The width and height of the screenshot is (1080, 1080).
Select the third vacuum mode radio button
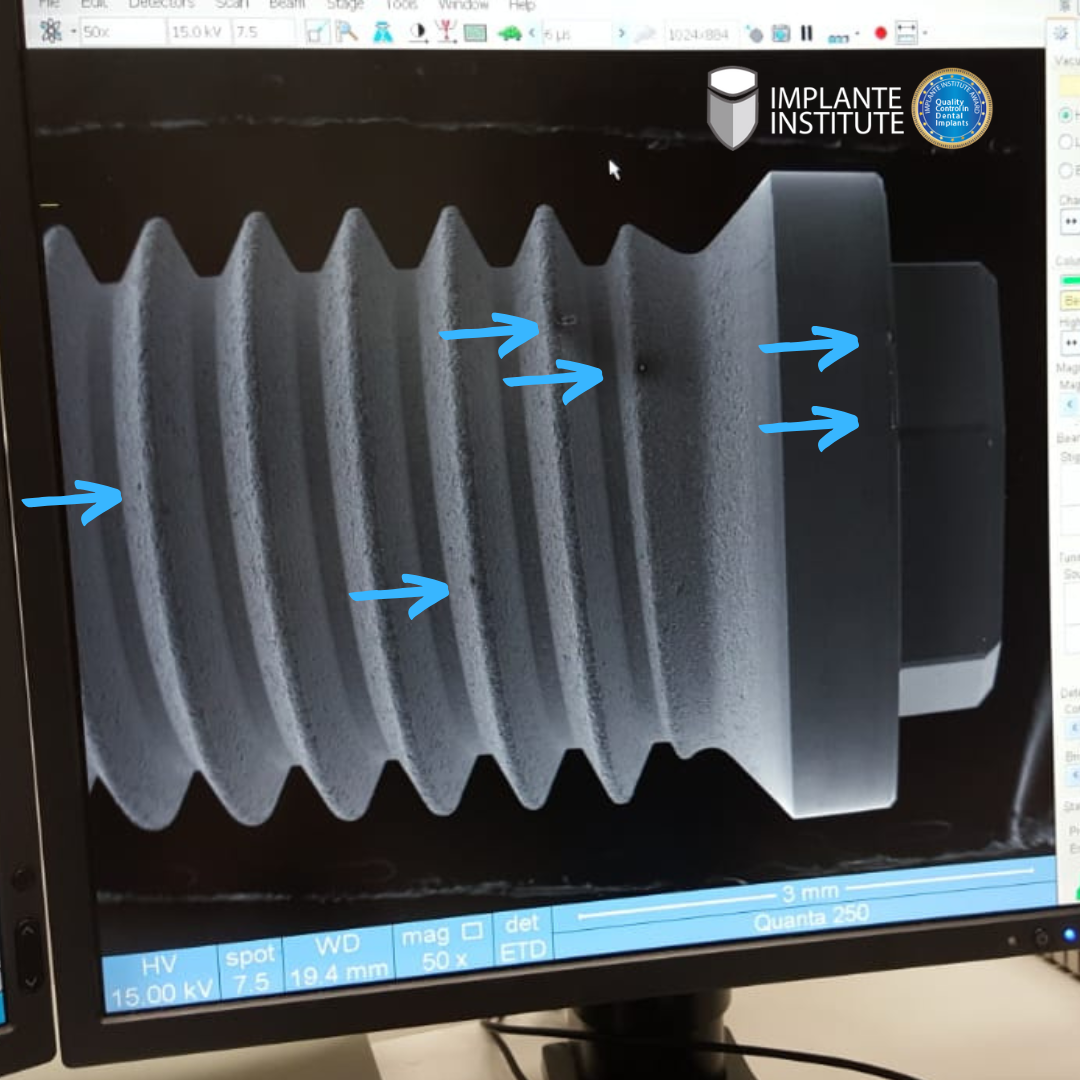point(1064,169)
